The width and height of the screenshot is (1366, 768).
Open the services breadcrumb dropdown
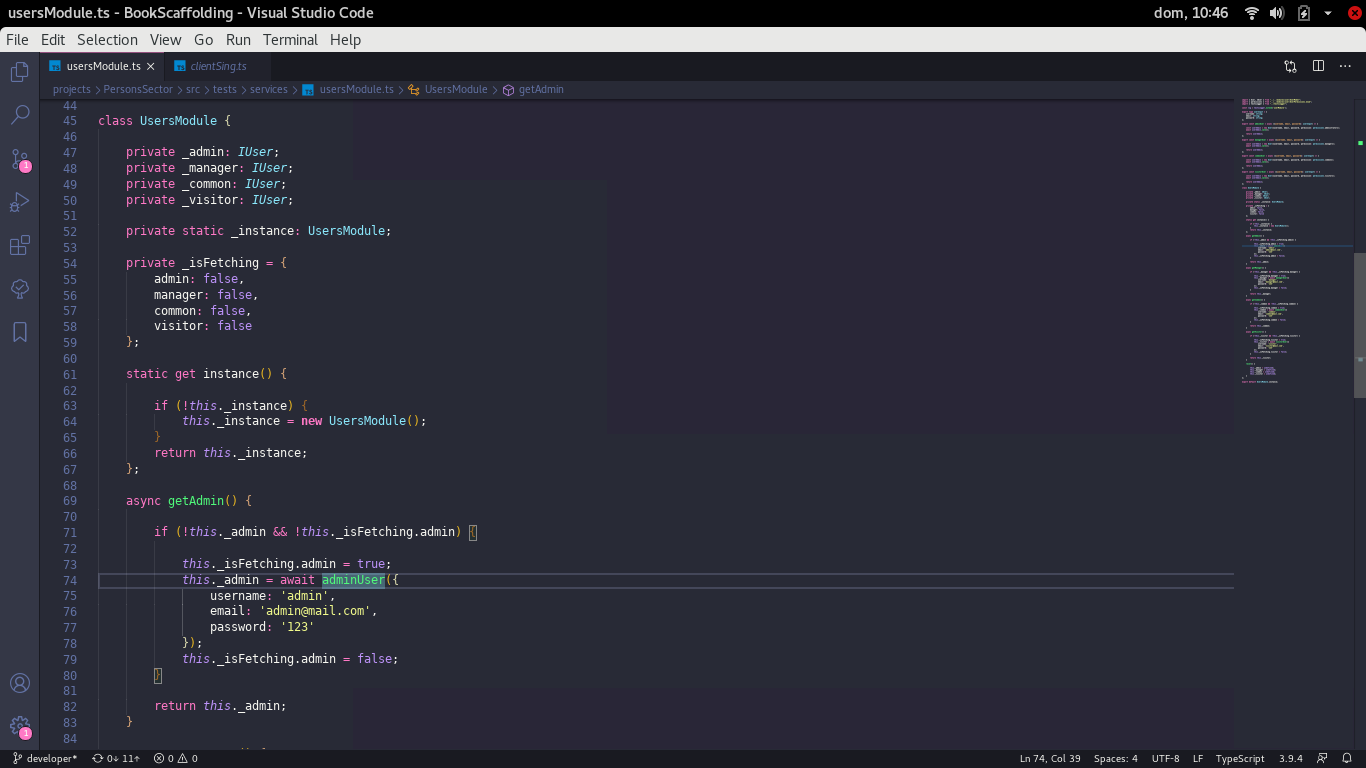click(268, 89)
